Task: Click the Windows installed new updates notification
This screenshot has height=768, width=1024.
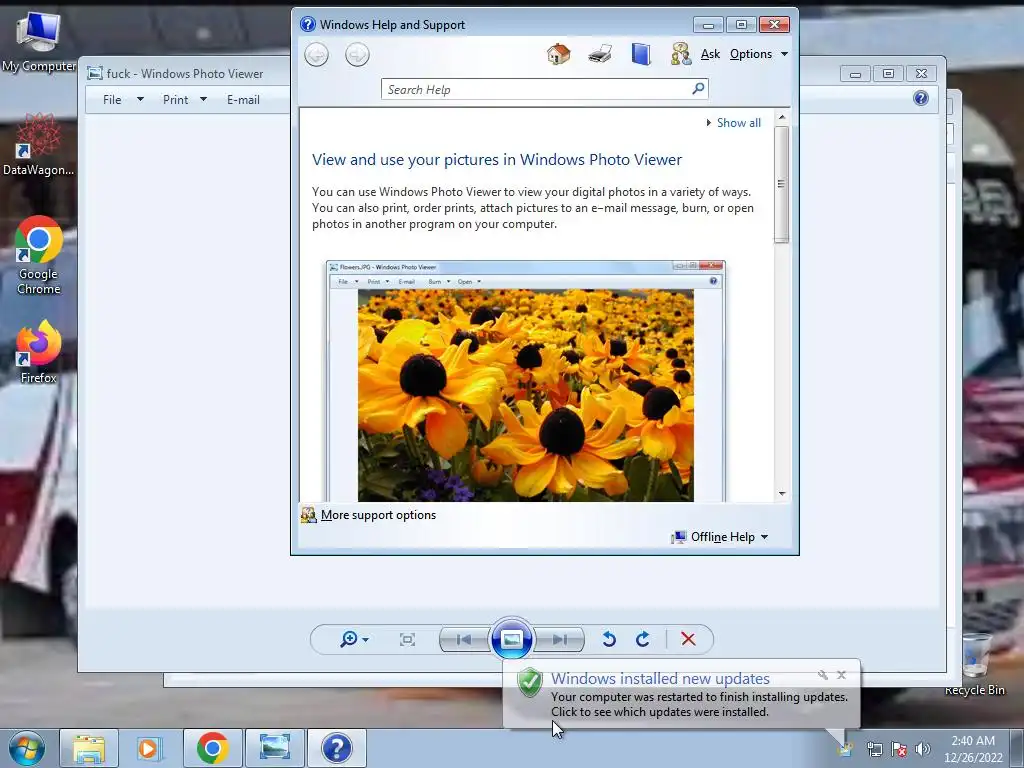Action: click(x=681, y=695)
